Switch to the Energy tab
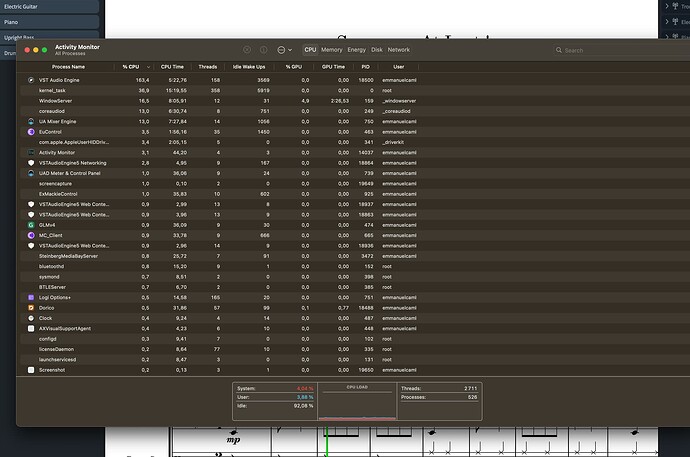690x457 pixels. pos(356,50)
